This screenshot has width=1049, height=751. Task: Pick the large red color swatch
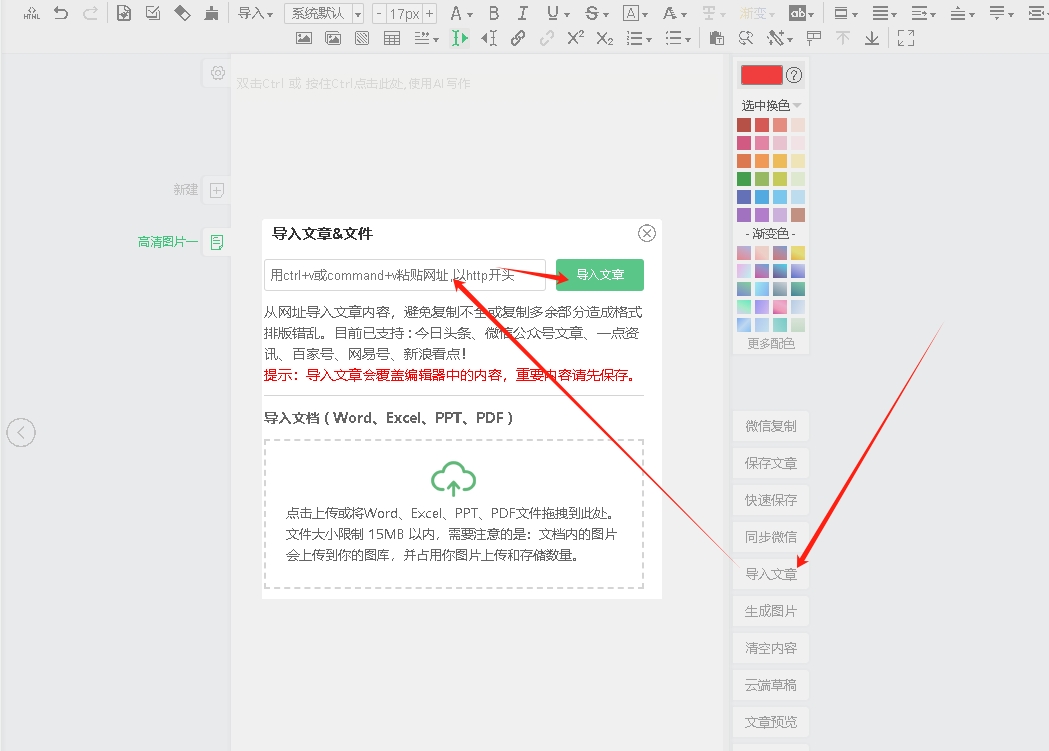pyautogui.click(x=760, y=75)
